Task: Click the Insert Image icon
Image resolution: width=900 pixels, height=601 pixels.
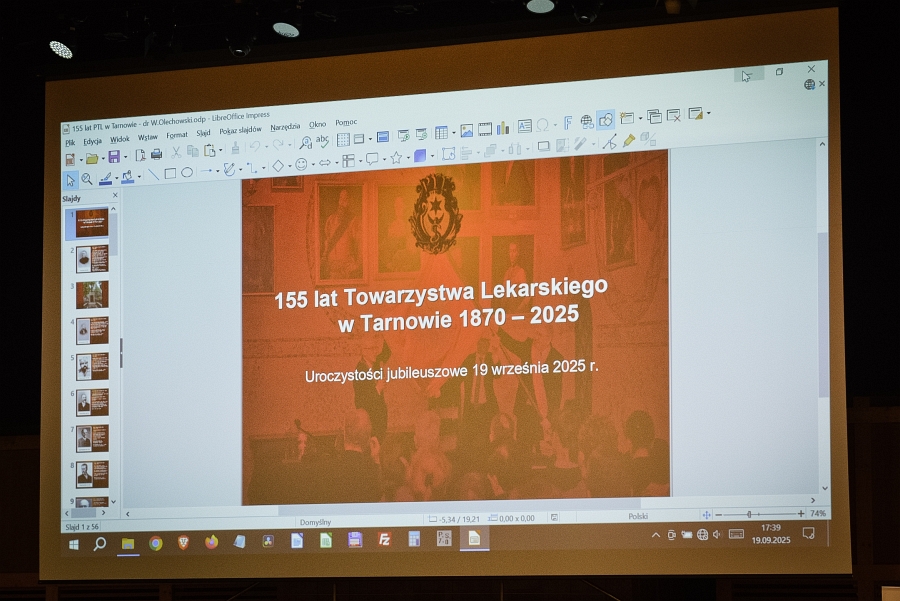Action: 466,130
